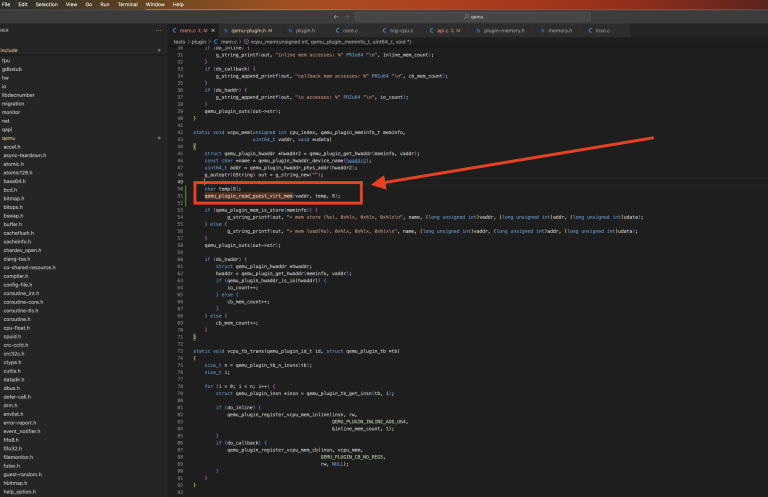Open error-report.h in Explorer
Viewport: 768px width, 497px height.
click(20, 423)
